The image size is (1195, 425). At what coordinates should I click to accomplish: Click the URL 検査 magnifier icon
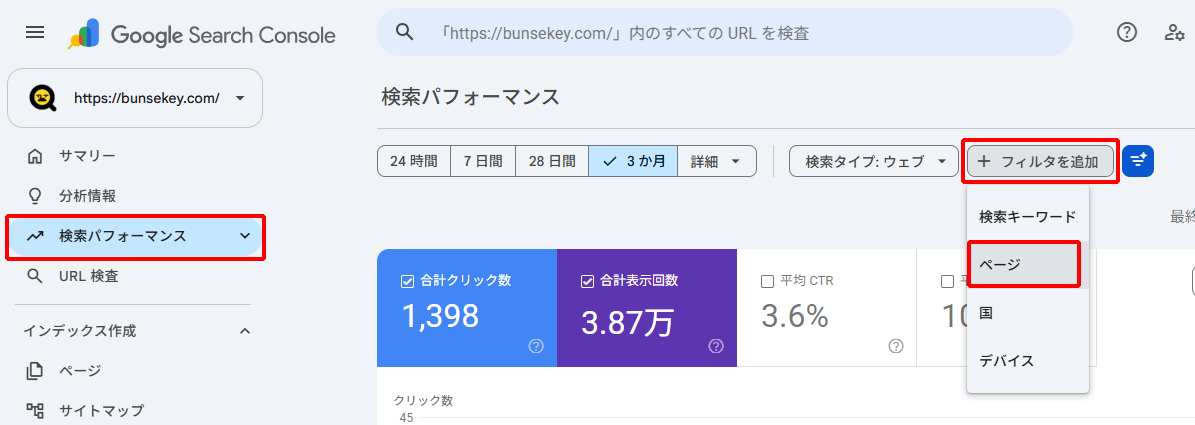point(35,276)
